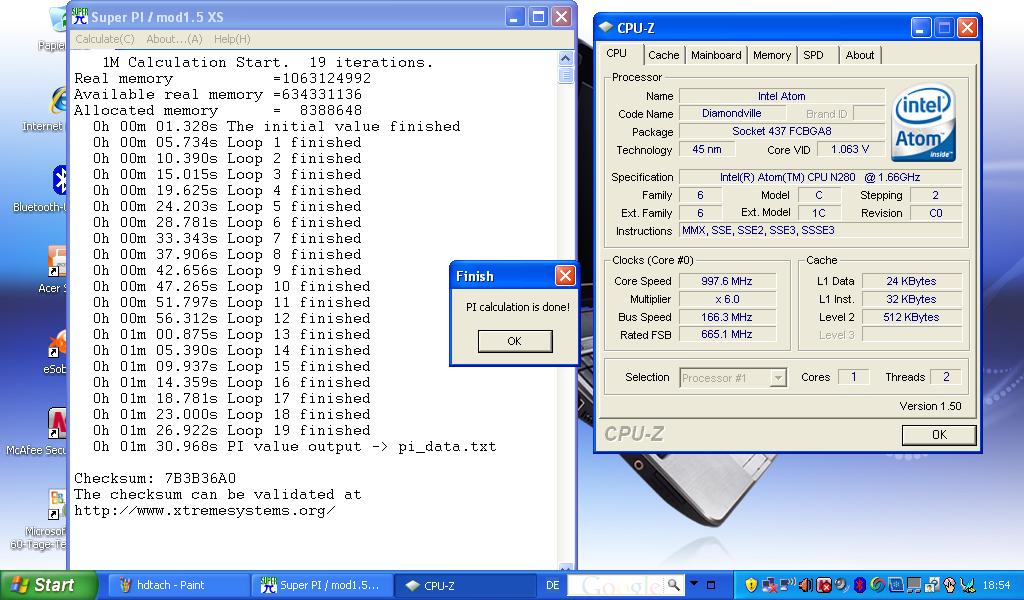1024x600 pixels.
Task: Click the Checksum: 7B3B36A0 line
Action: click(155, 479)
